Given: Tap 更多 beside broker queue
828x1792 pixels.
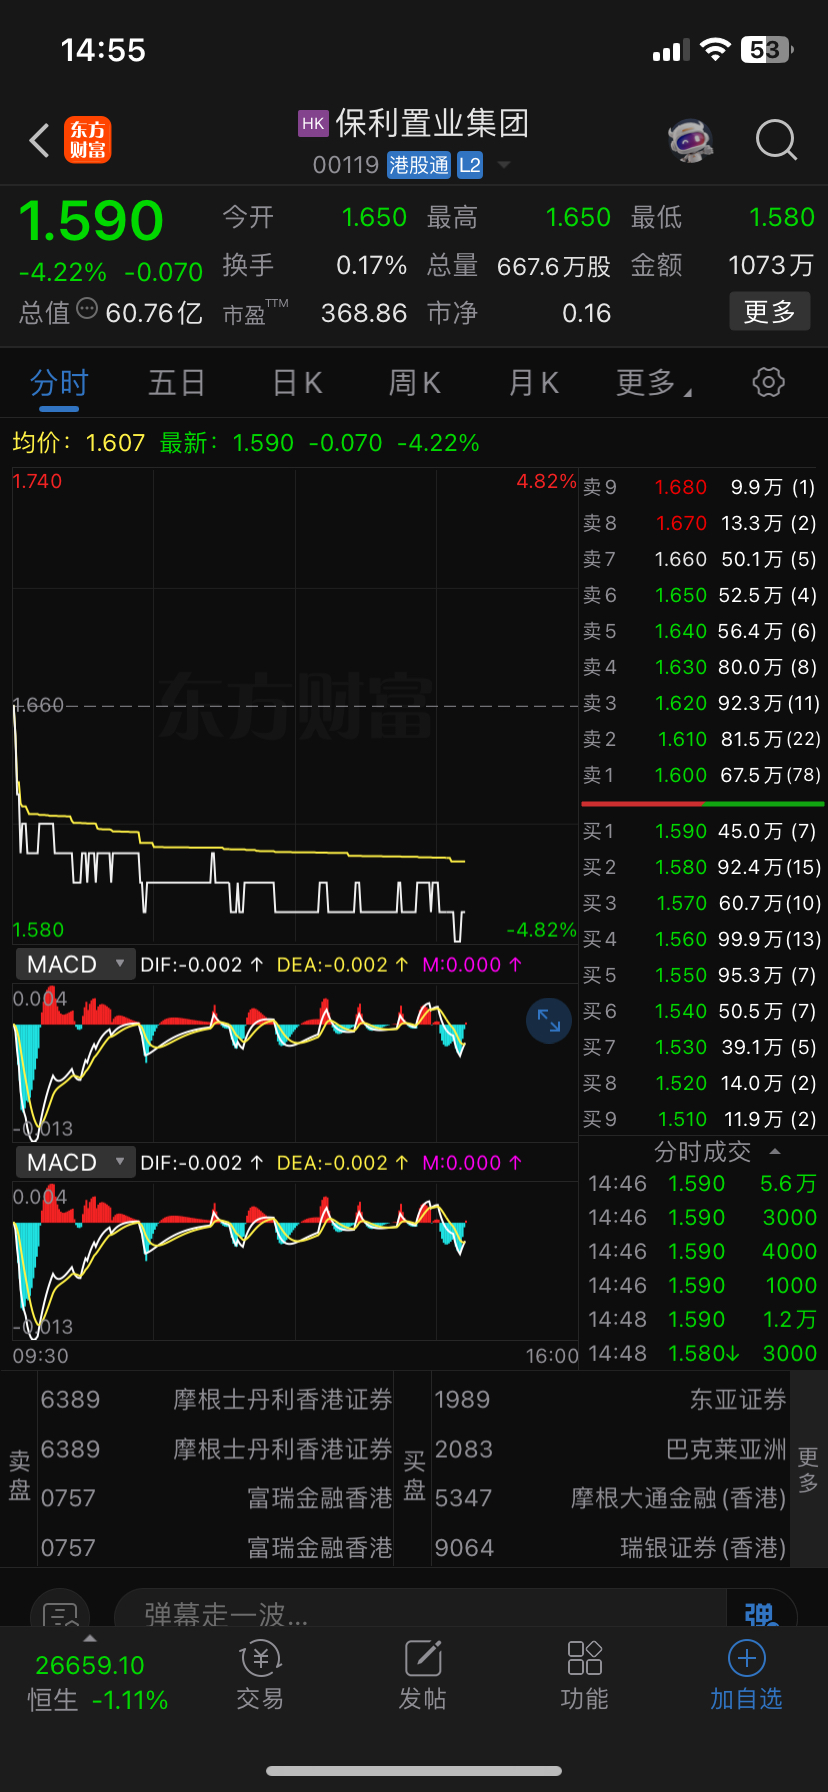Looking at the screenshot, I should click(808, 1471).
